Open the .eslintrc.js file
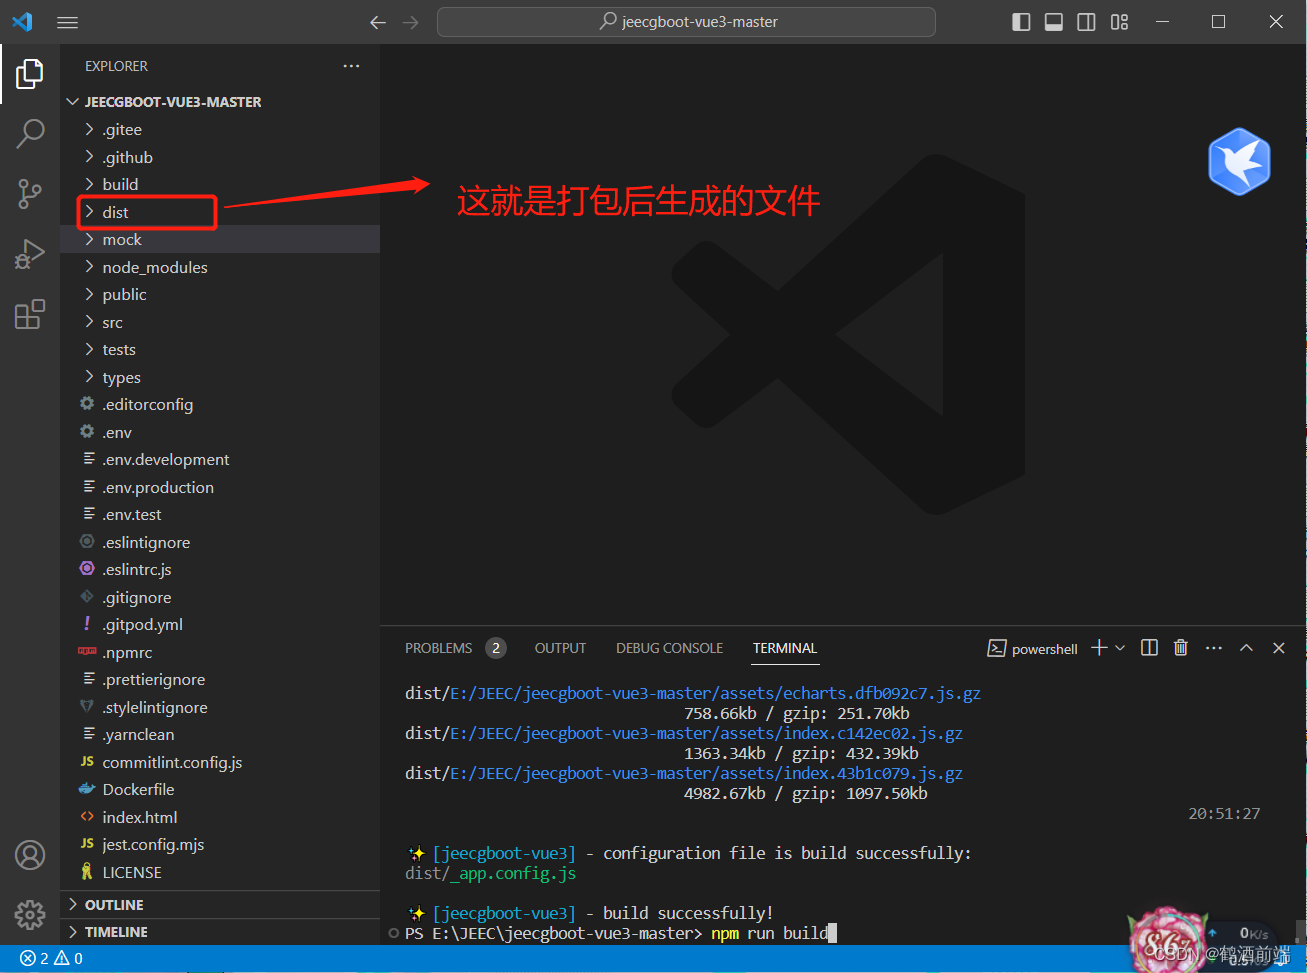1307x973 pixels. pyautogui.click(x=220, y=569)
